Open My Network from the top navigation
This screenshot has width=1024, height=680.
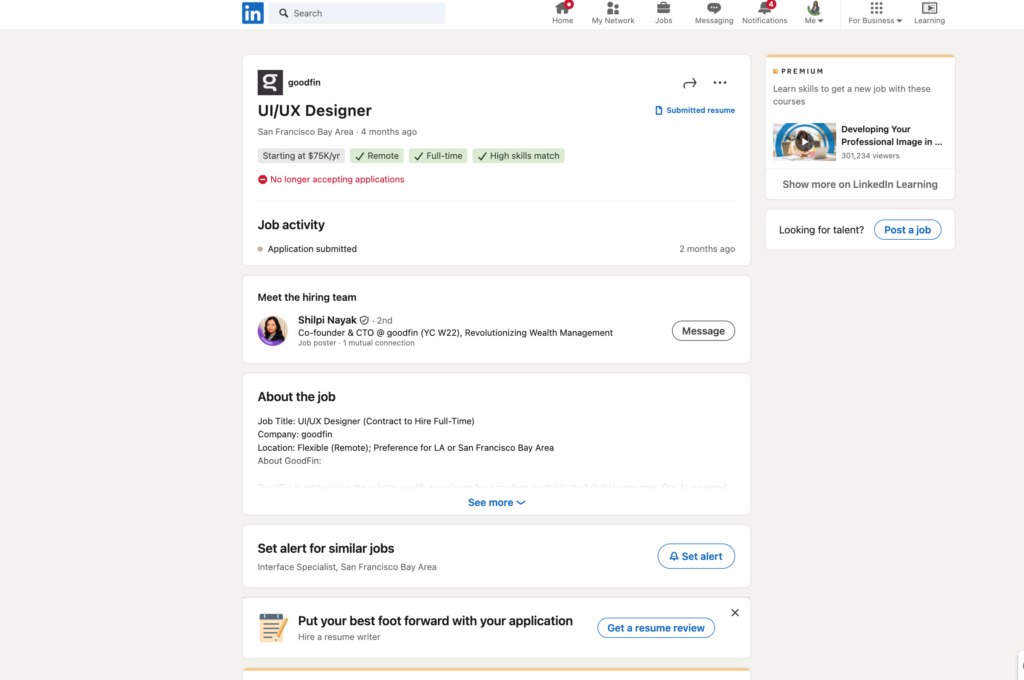coord(613,13)
